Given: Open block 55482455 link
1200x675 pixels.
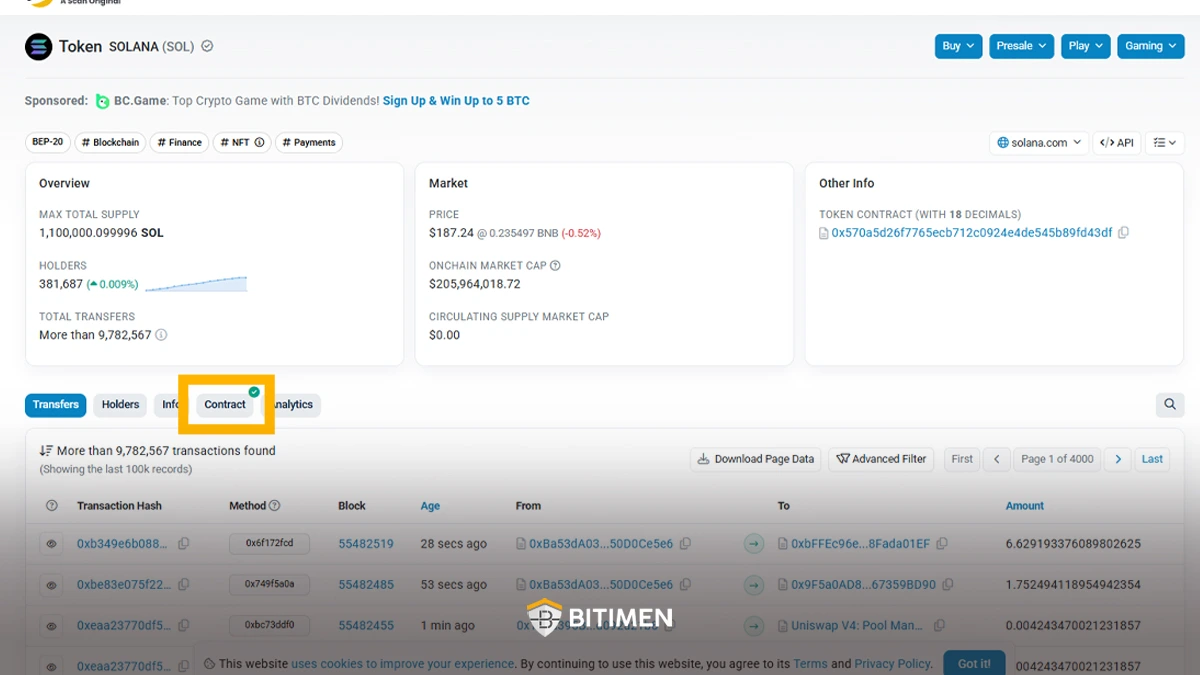Looking at the screenshot, I should point(366,626).
